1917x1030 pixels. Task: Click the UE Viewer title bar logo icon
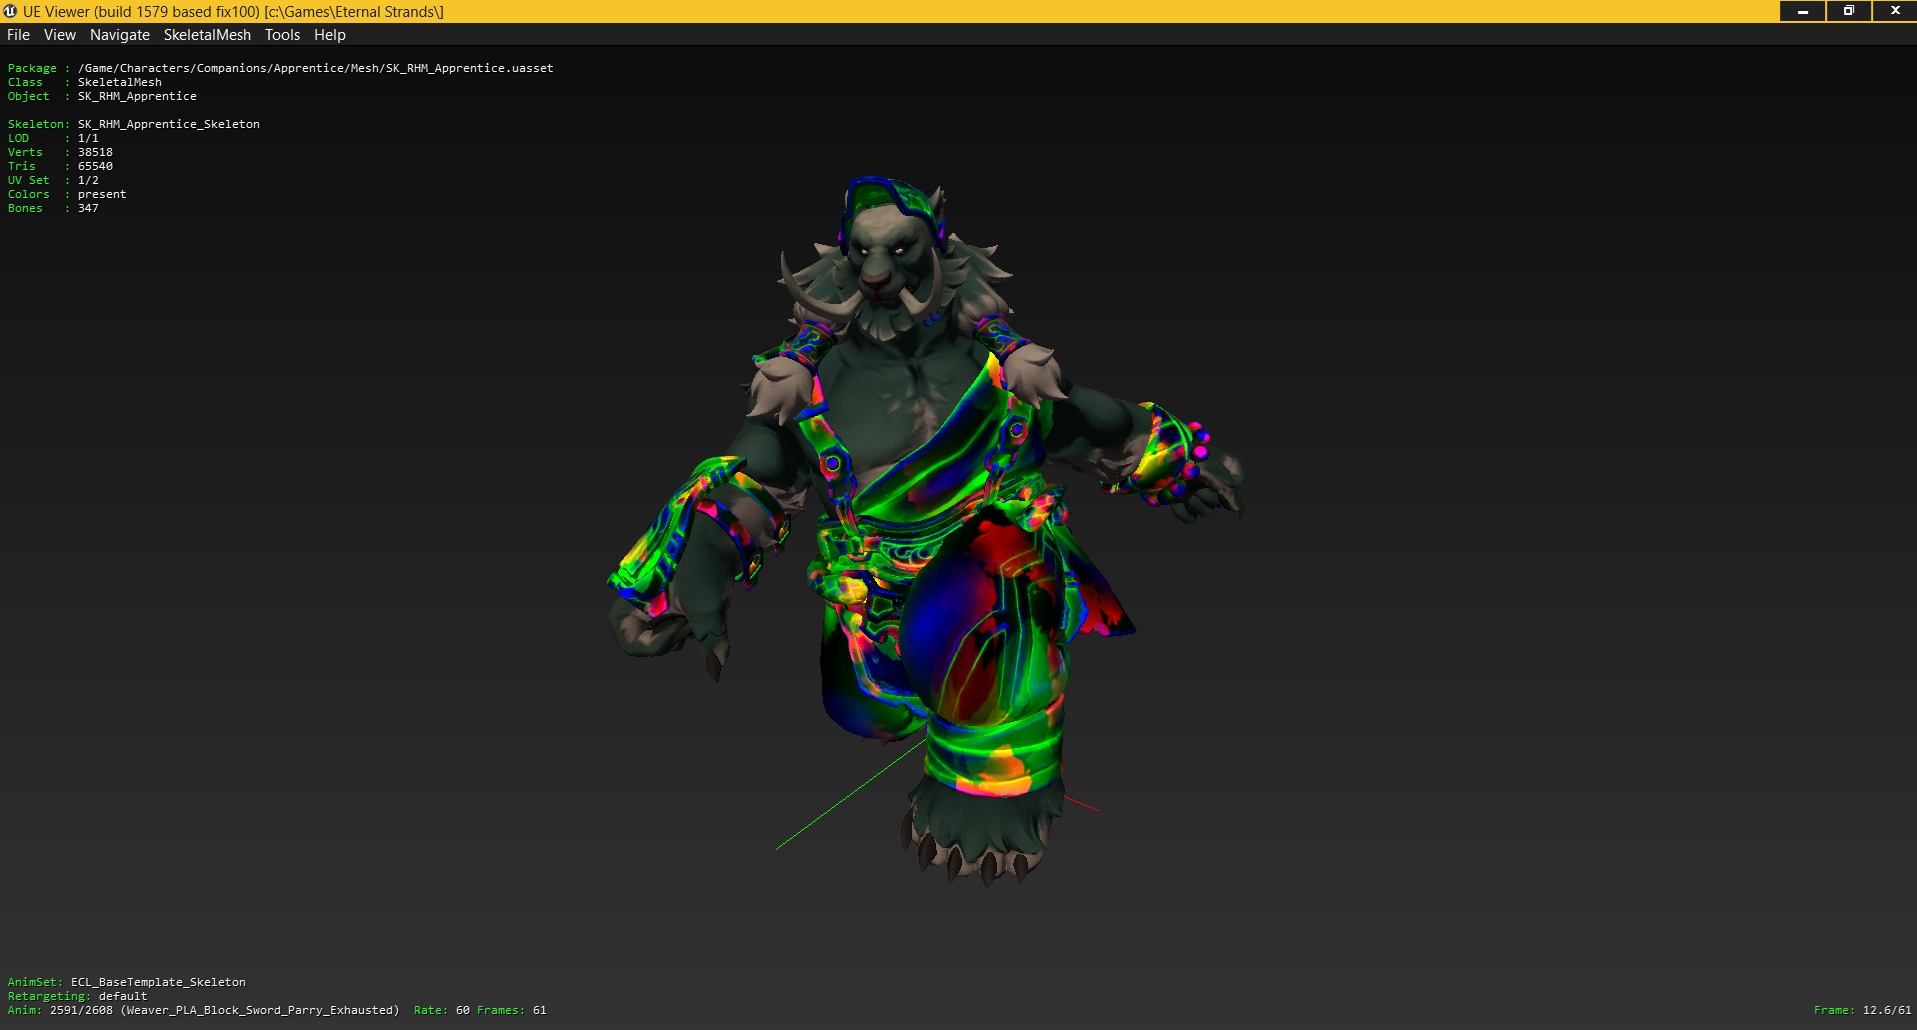tap(10, 11)
